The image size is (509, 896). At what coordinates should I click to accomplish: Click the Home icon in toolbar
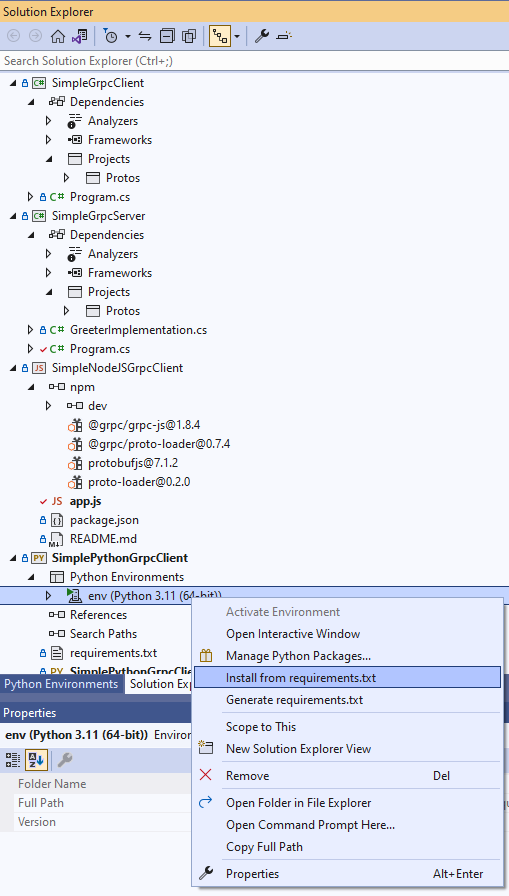pos(58,37)
